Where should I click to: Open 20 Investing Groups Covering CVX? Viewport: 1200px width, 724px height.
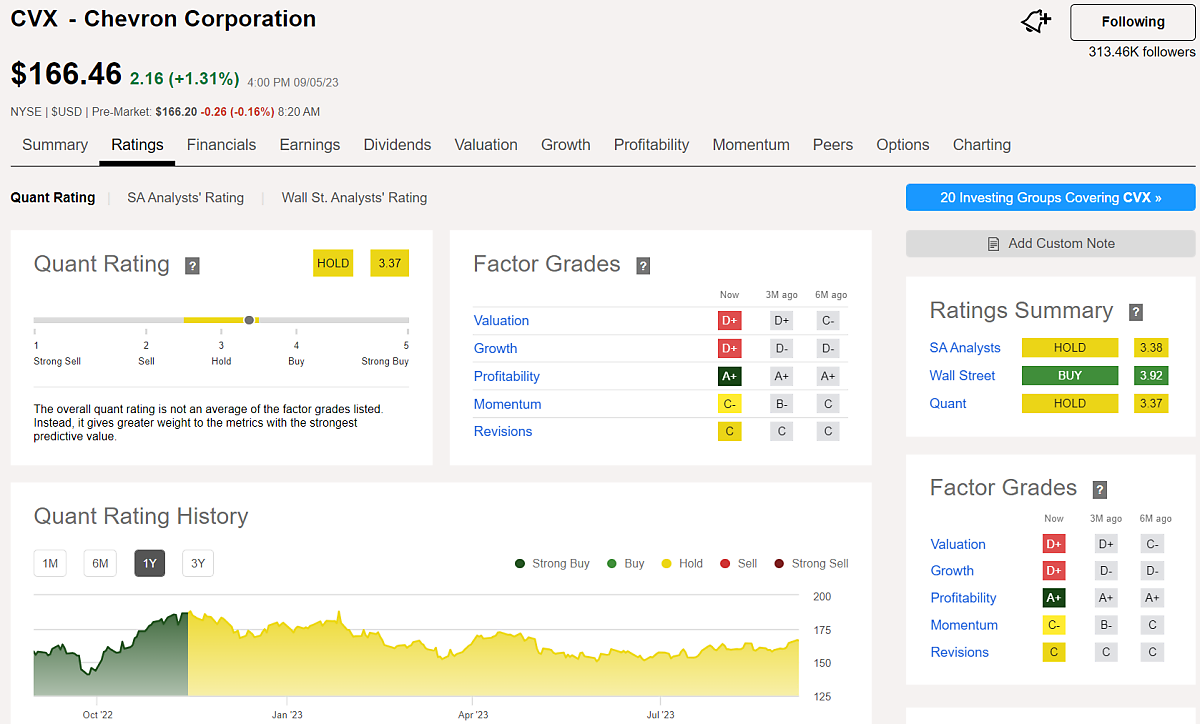click(x=1051, y=198)
